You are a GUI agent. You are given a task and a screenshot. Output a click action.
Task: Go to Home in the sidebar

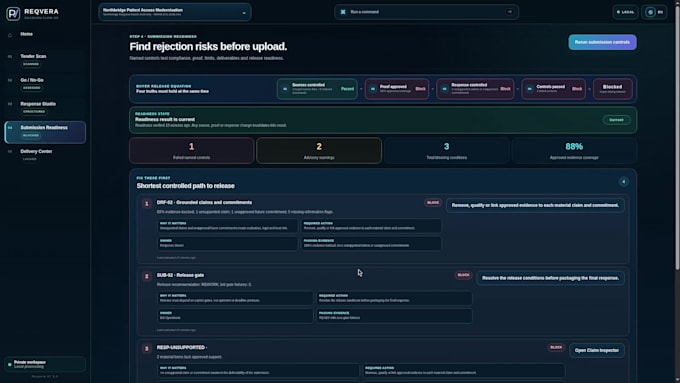26,34
